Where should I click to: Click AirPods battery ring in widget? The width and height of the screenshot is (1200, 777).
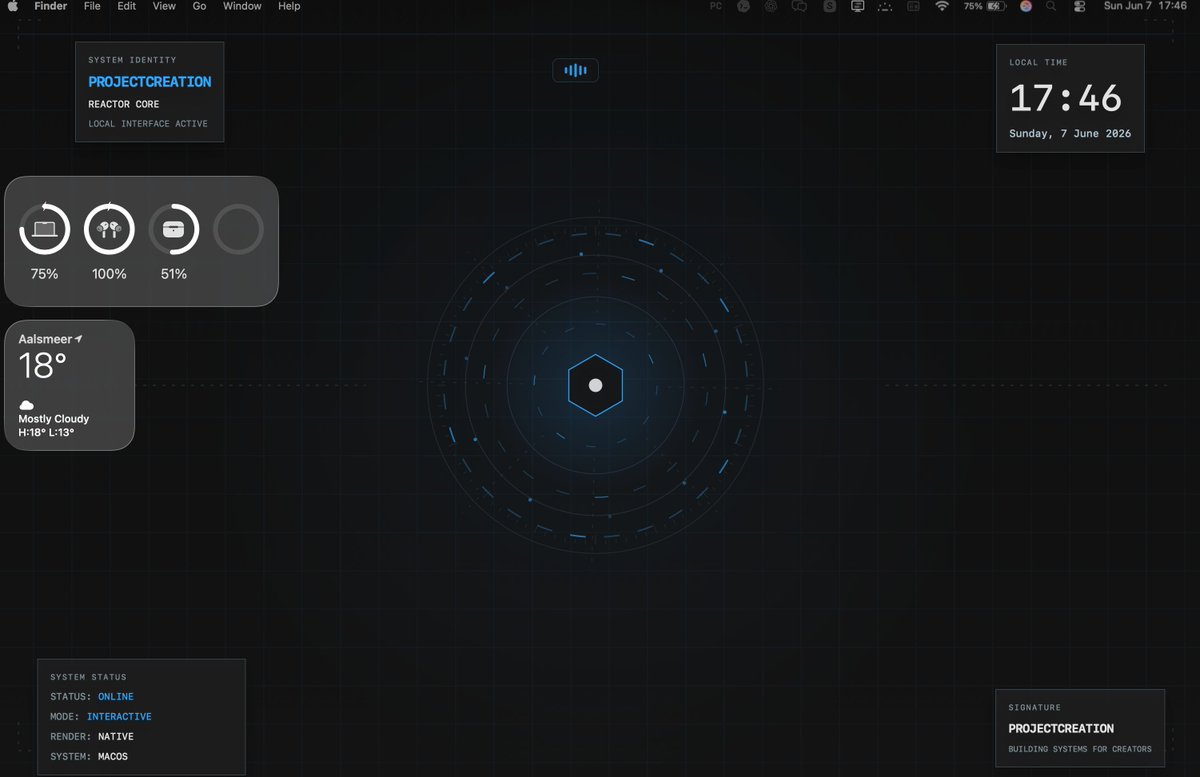click(x=109, y=229)
